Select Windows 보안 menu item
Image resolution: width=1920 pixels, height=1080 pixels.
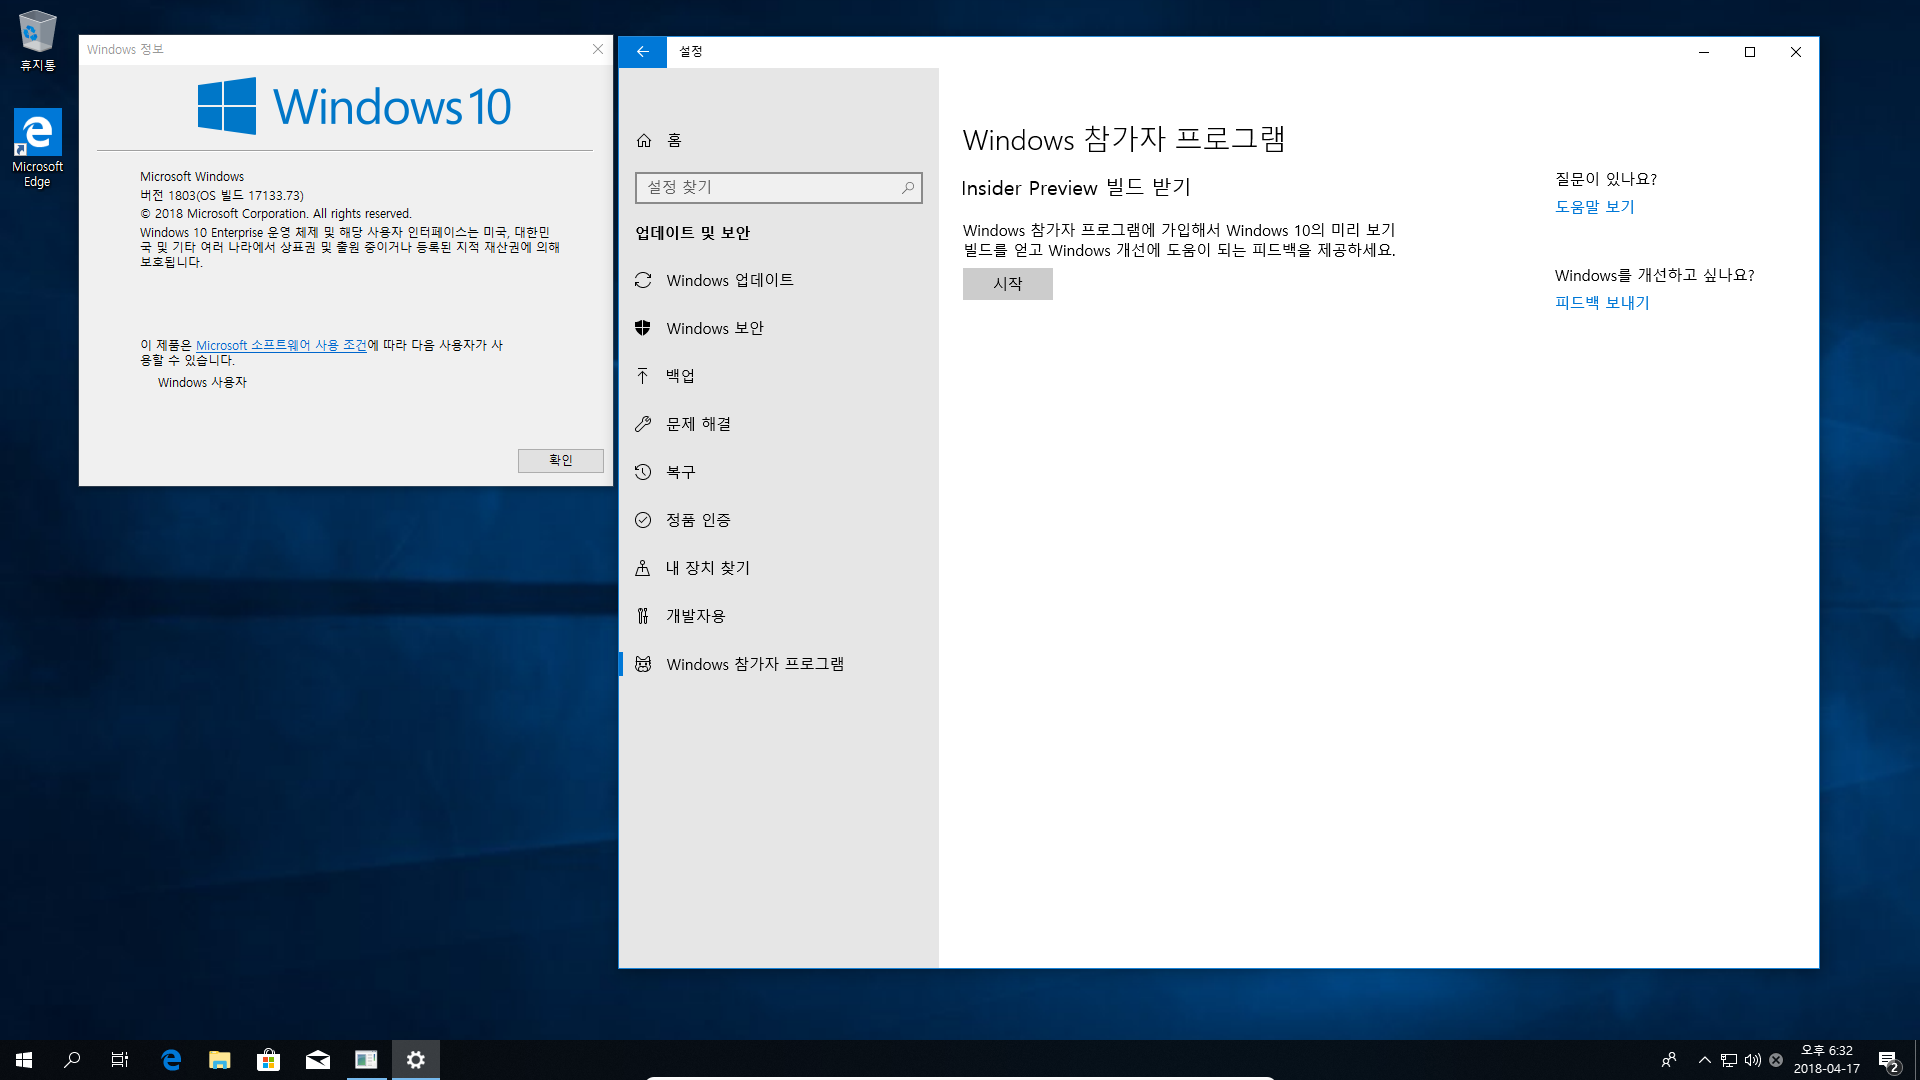pos(778,328)
